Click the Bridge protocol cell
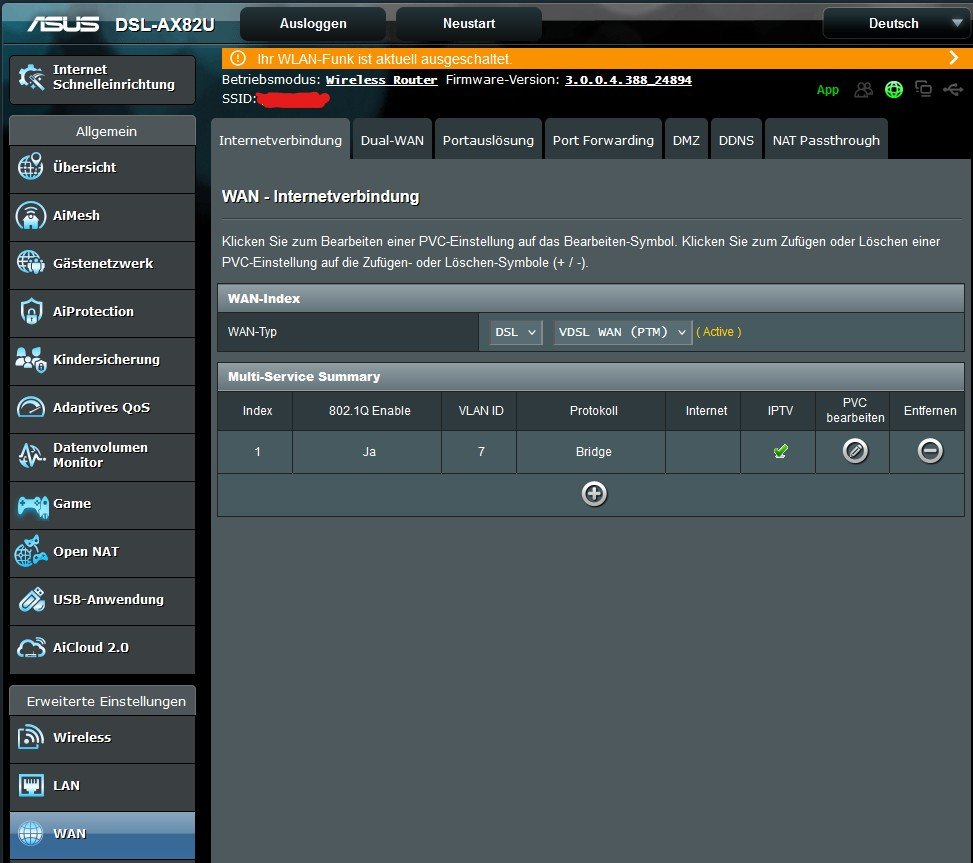 click(x=593, y=452)
